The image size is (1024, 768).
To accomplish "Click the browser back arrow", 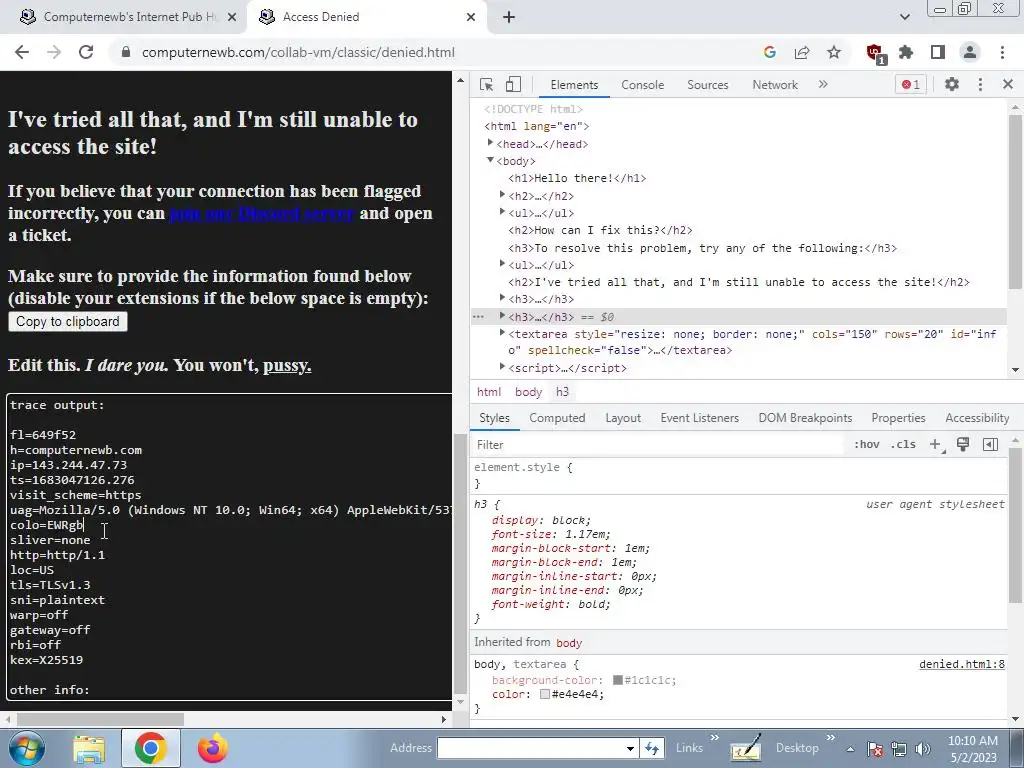I will pyautogui.click(x=22, y=52).
